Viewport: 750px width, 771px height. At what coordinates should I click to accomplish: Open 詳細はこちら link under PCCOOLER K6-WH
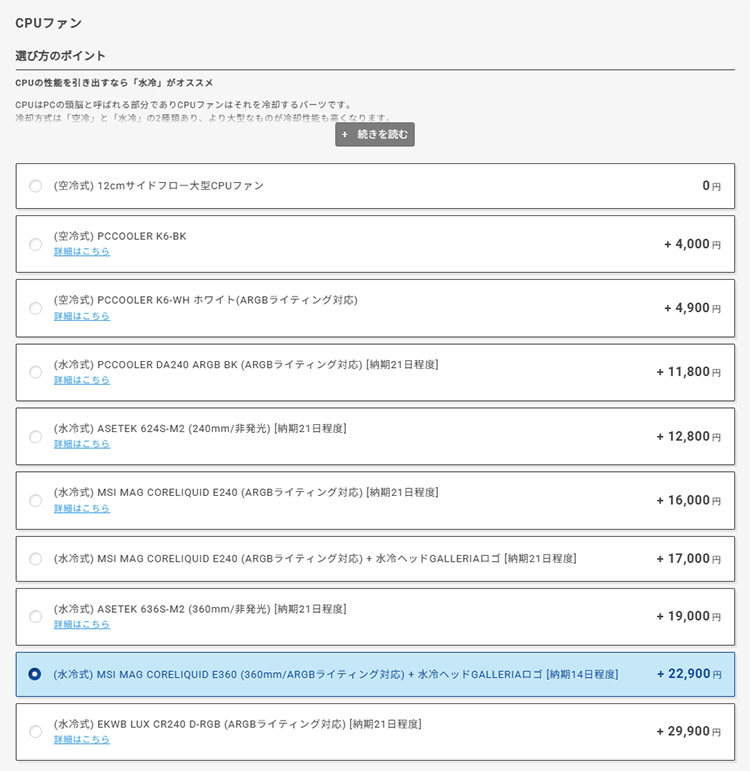point(82,316)
